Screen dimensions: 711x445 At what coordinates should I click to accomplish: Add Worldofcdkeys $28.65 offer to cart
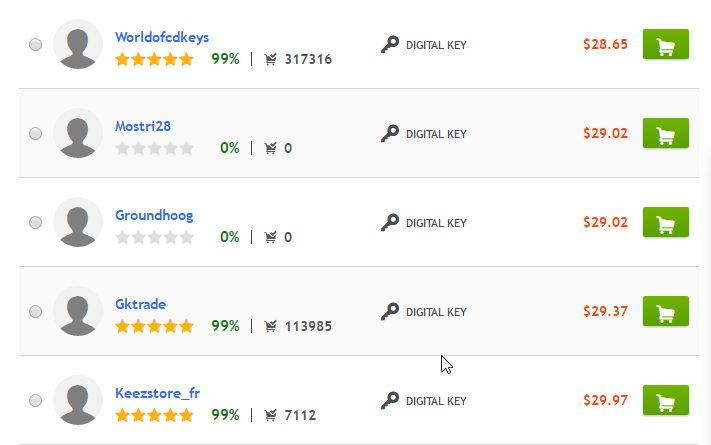coord(665,45)
